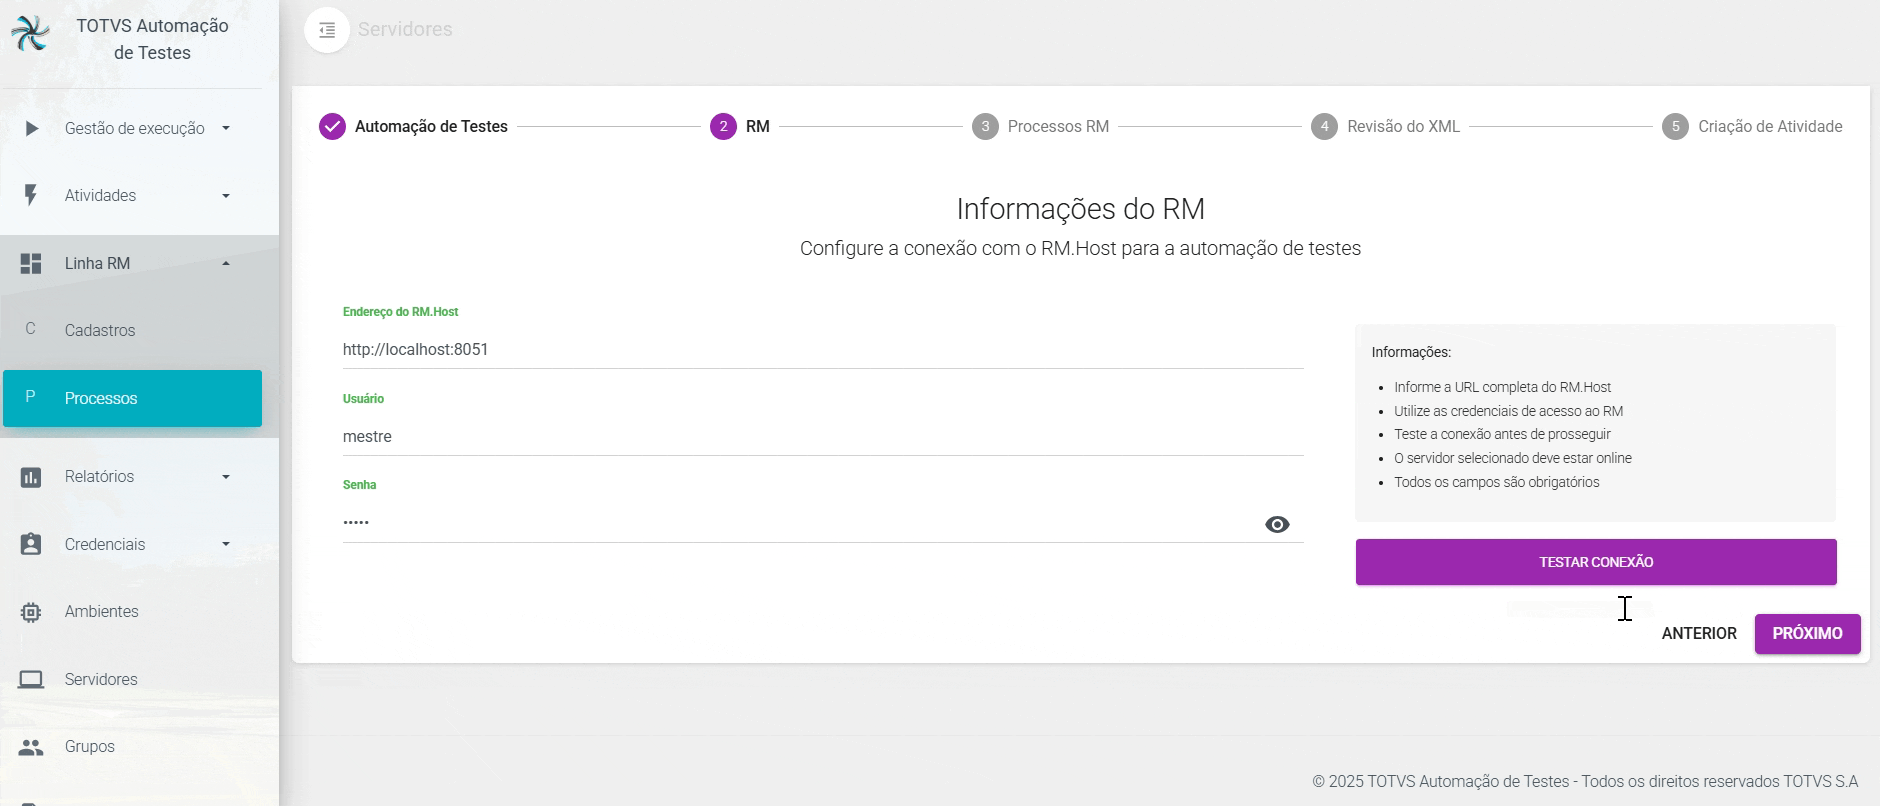Click 'Informe a URL completa do RM.Host' tip

(1502, 388)
